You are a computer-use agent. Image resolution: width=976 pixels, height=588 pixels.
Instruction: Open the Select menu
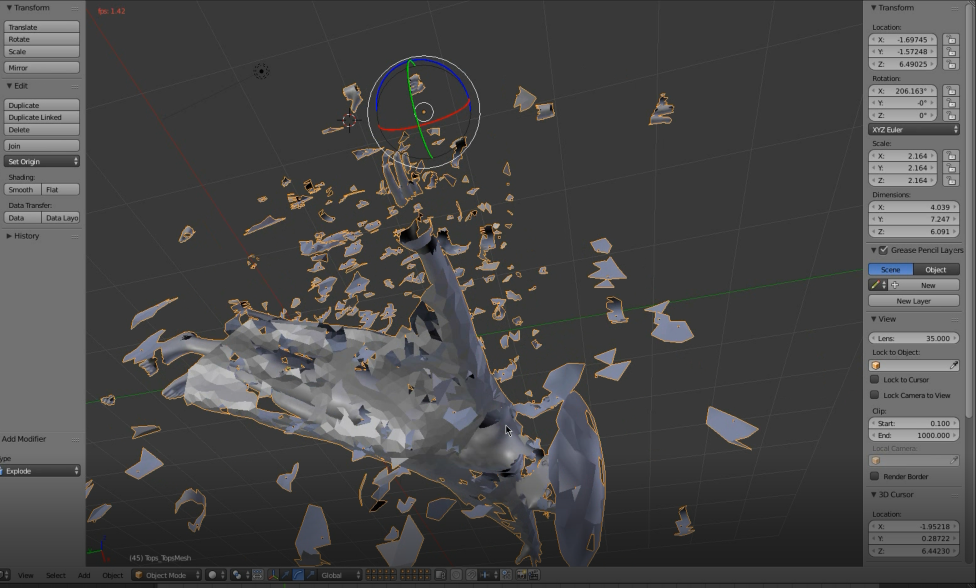click(x=55, y=575)
